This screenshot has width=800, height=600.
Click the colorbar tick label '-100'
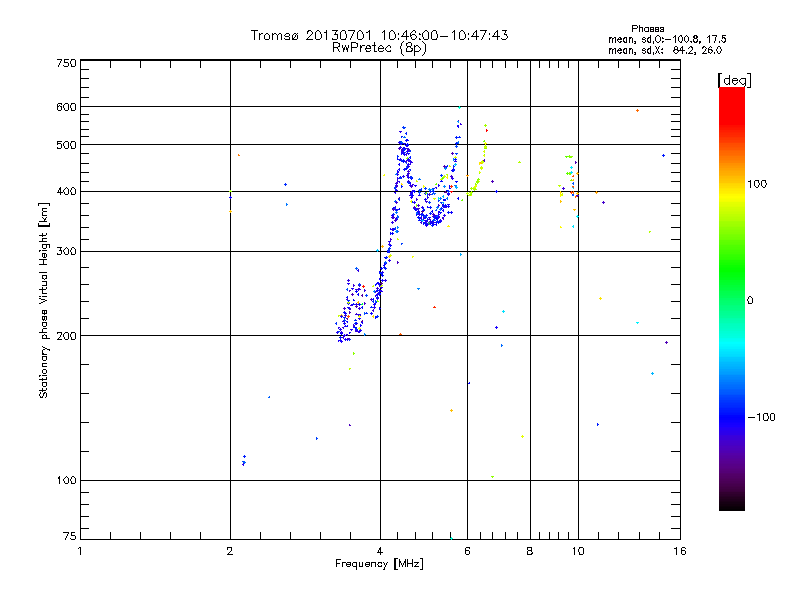[x=761, y=417]
